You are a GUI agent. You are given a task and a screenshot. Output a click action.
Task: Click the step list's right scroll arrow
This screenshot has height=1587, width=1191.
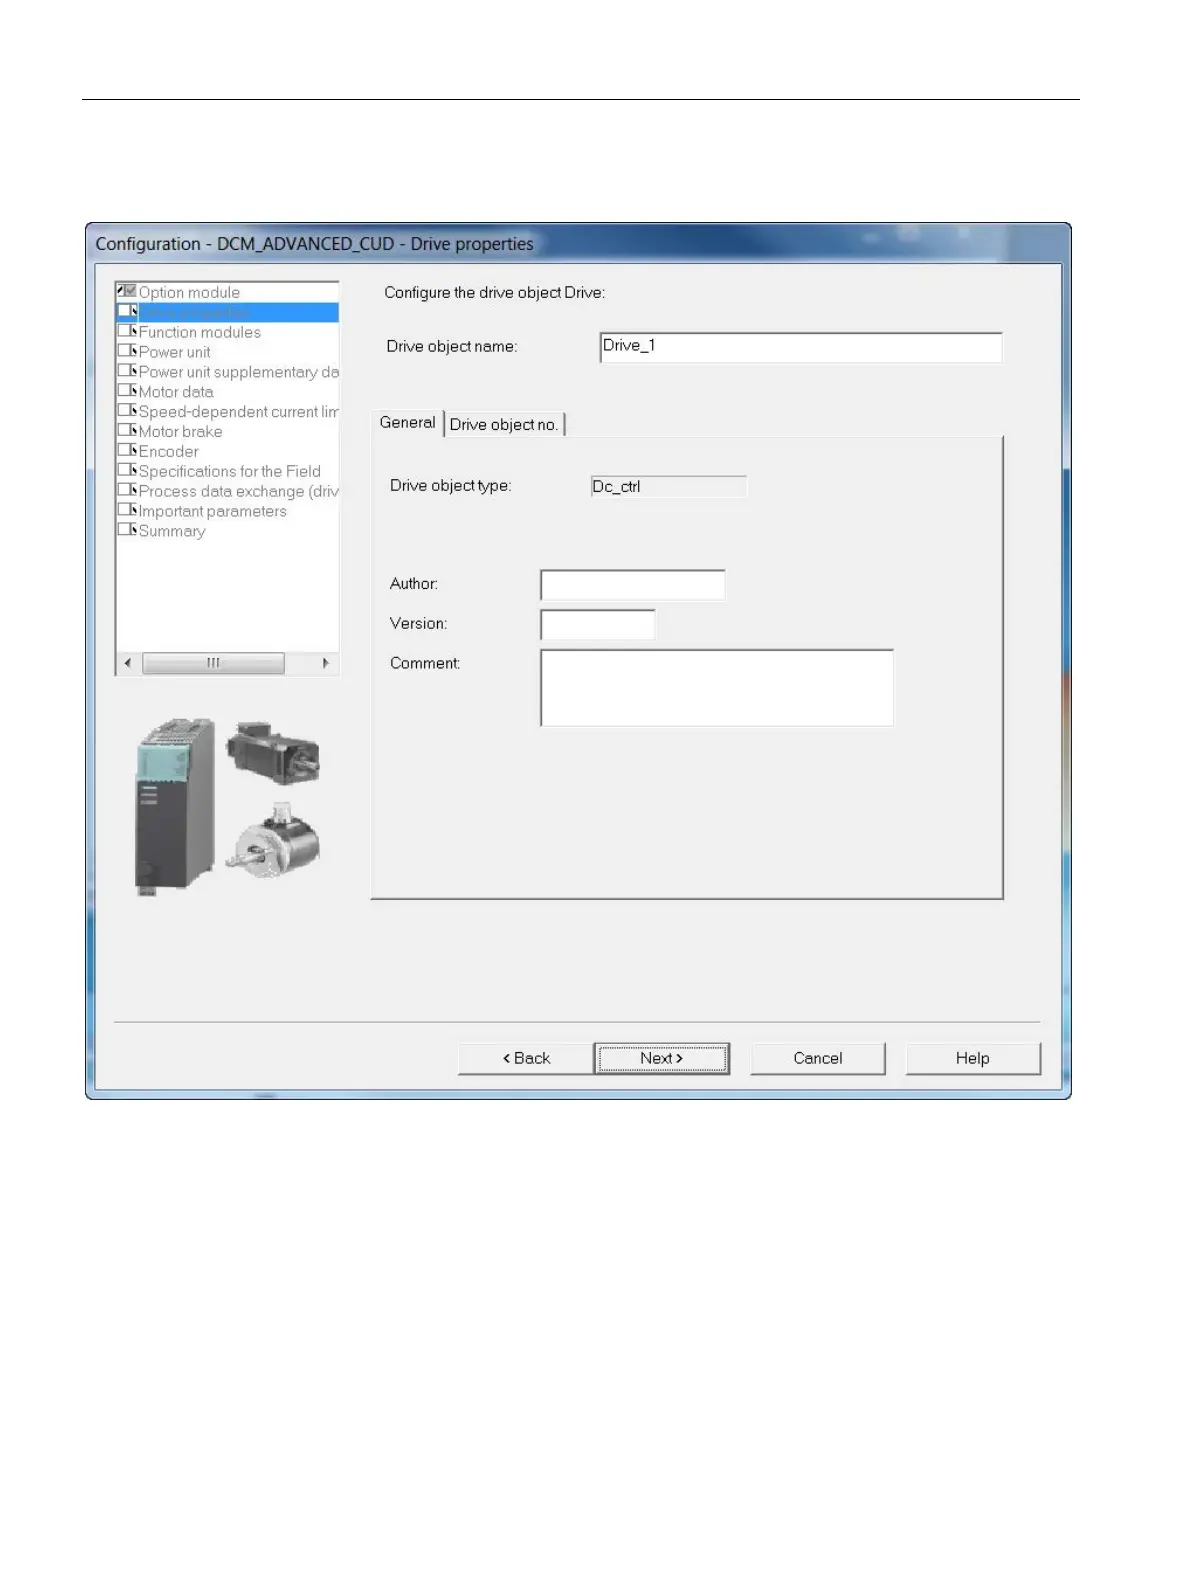coord(325,663)
